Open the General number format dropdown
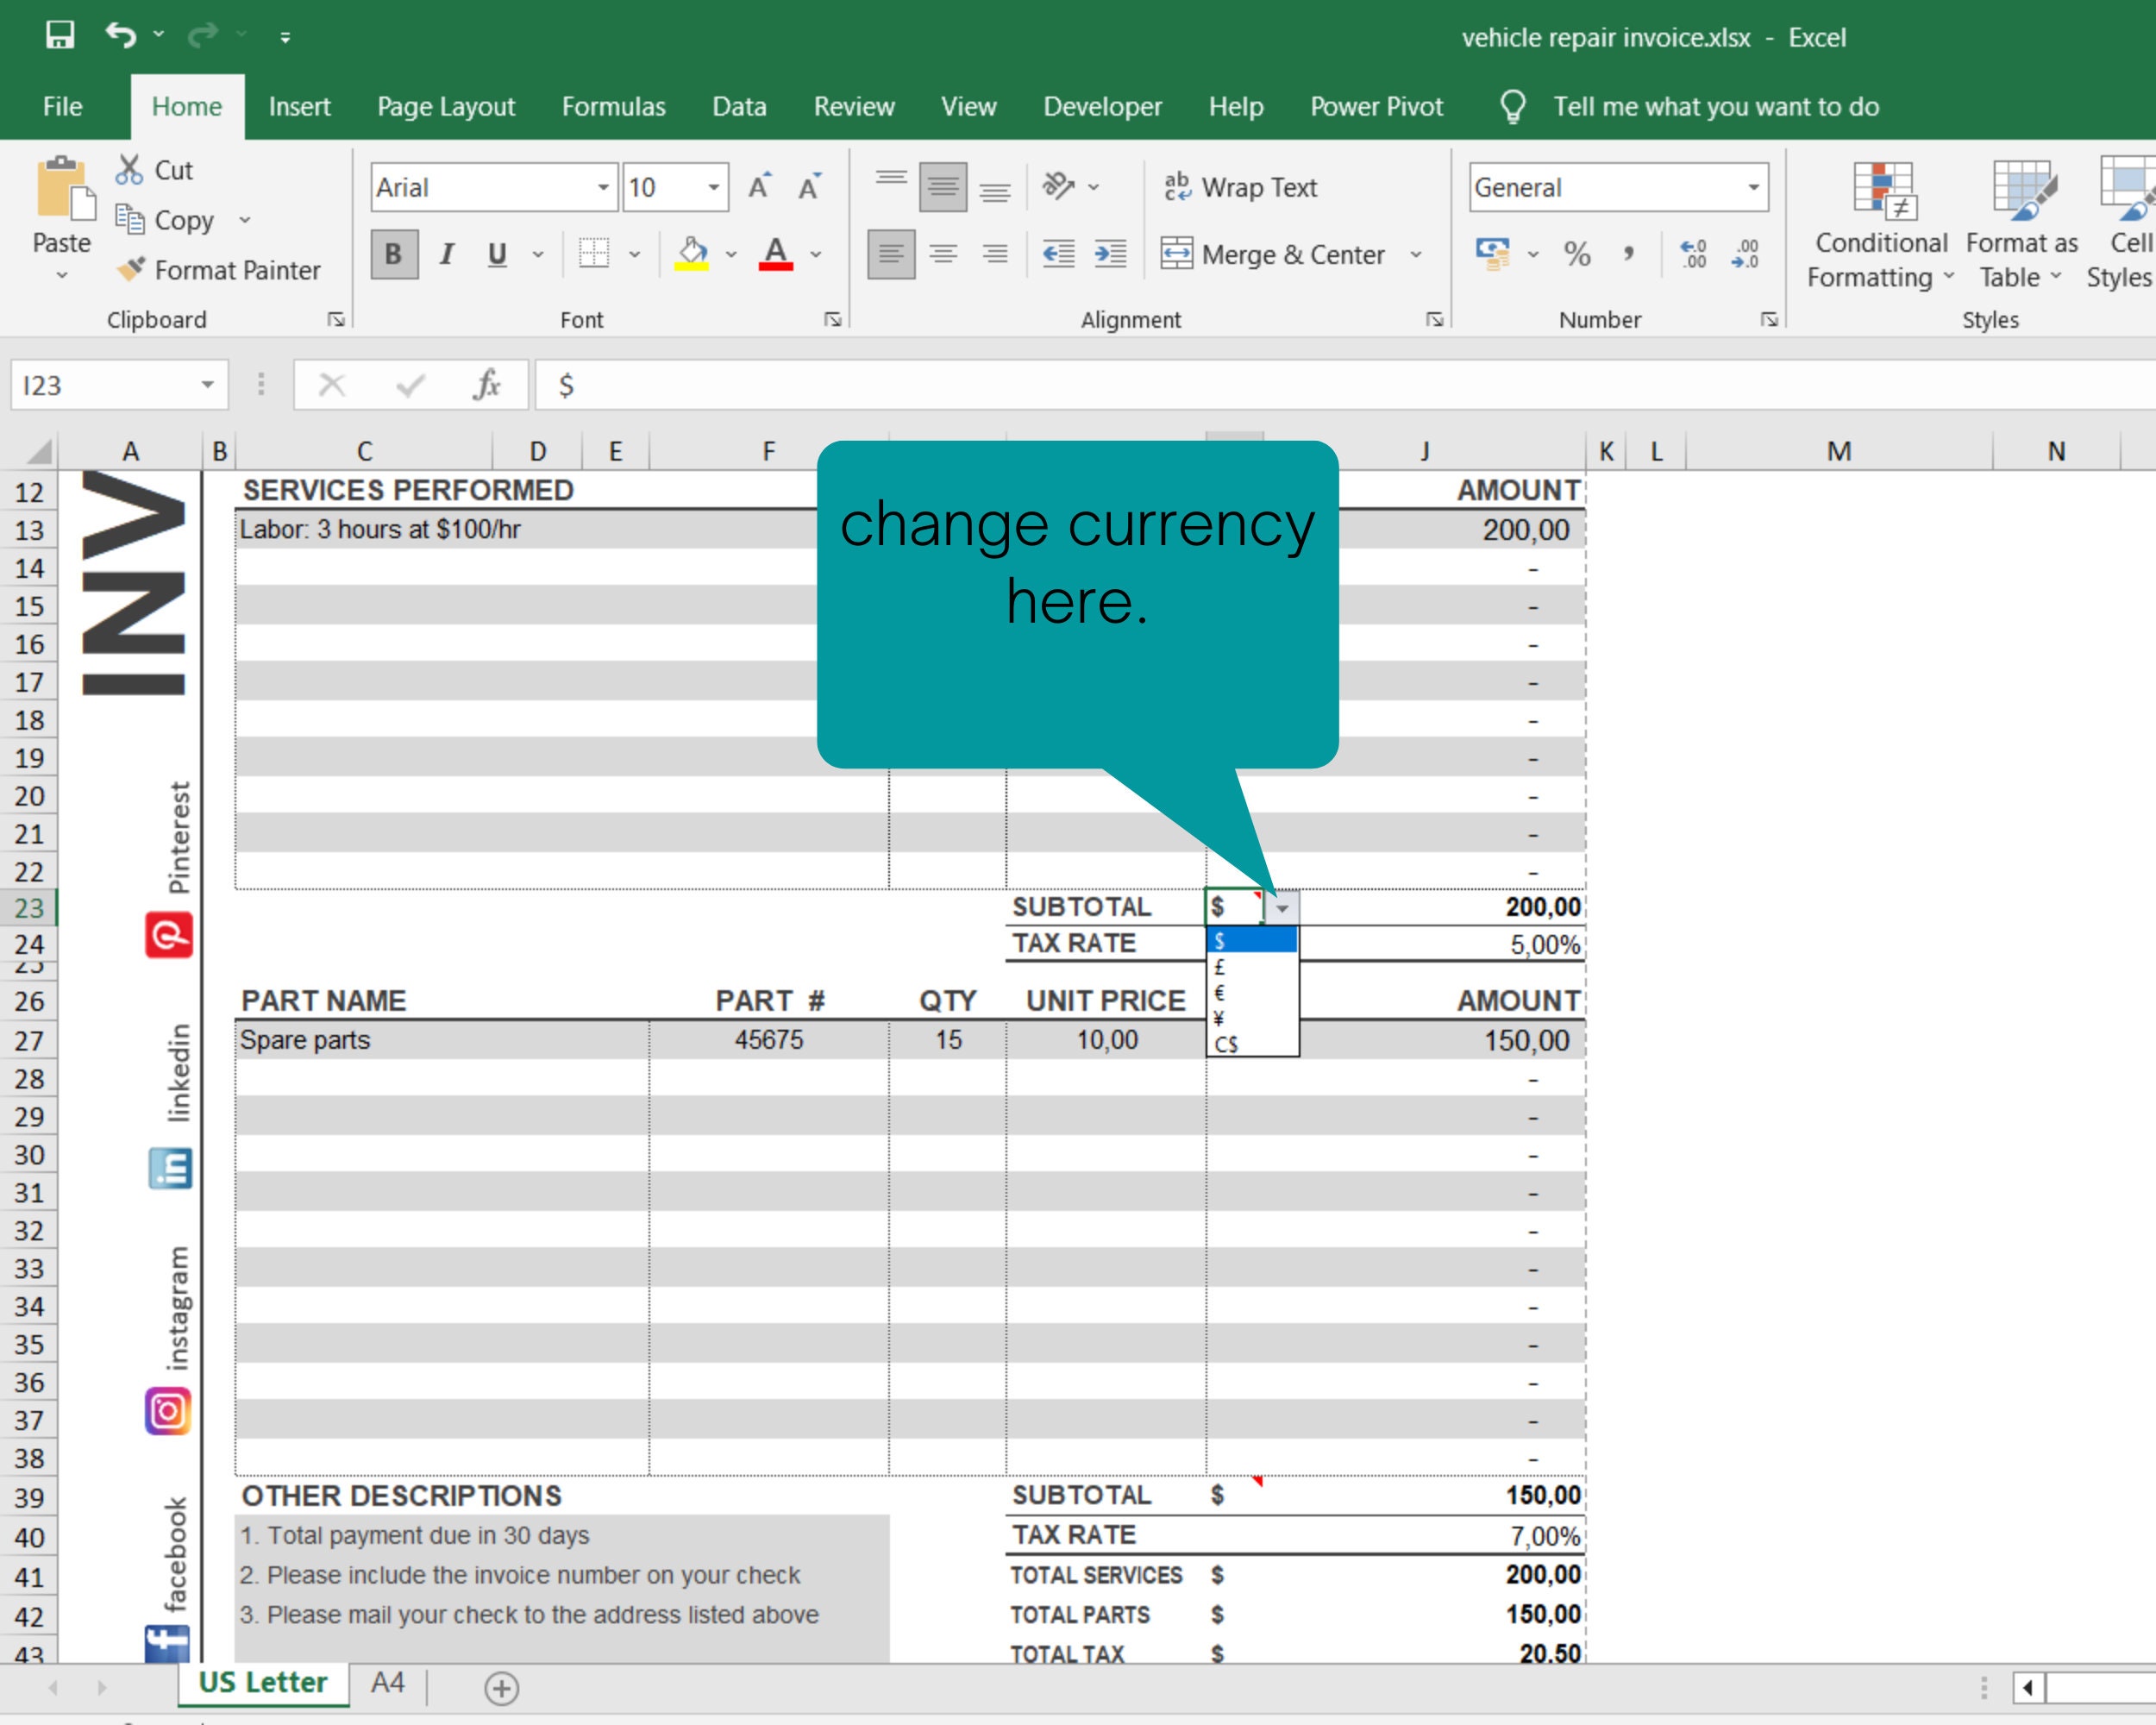This screenshot has height=1725, width=2156. (x=1755, y=187)
